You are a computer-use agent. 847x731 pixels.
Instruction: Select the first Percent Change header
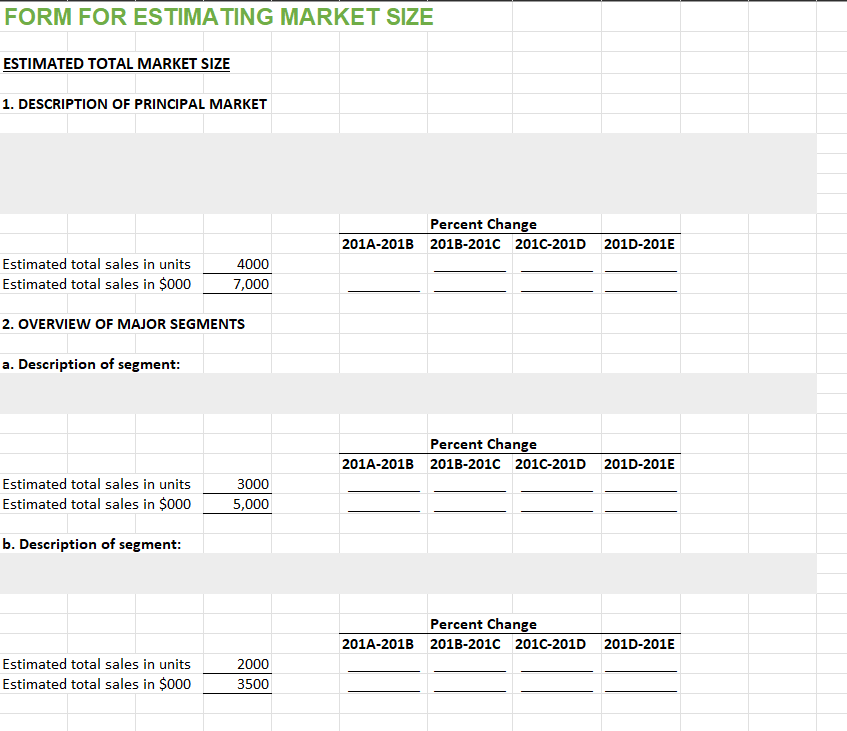tap(483, 224)
